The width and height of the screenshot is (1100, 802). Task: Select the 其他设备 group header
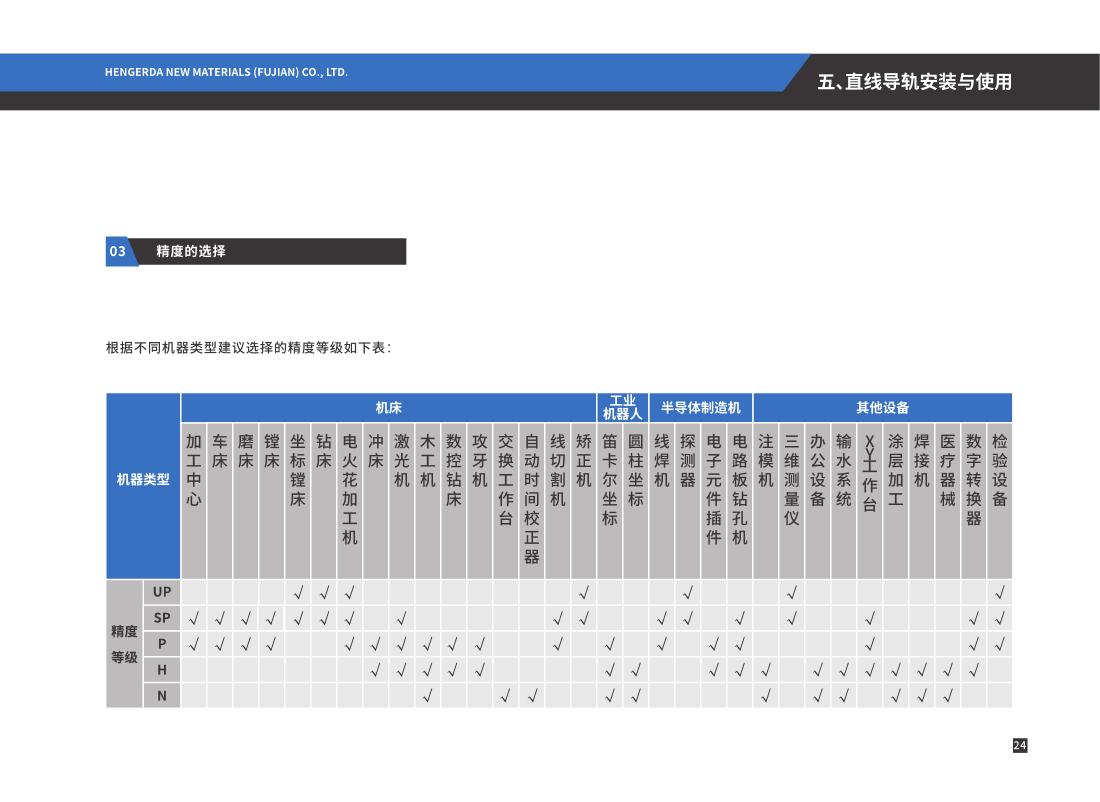point(882,407)
